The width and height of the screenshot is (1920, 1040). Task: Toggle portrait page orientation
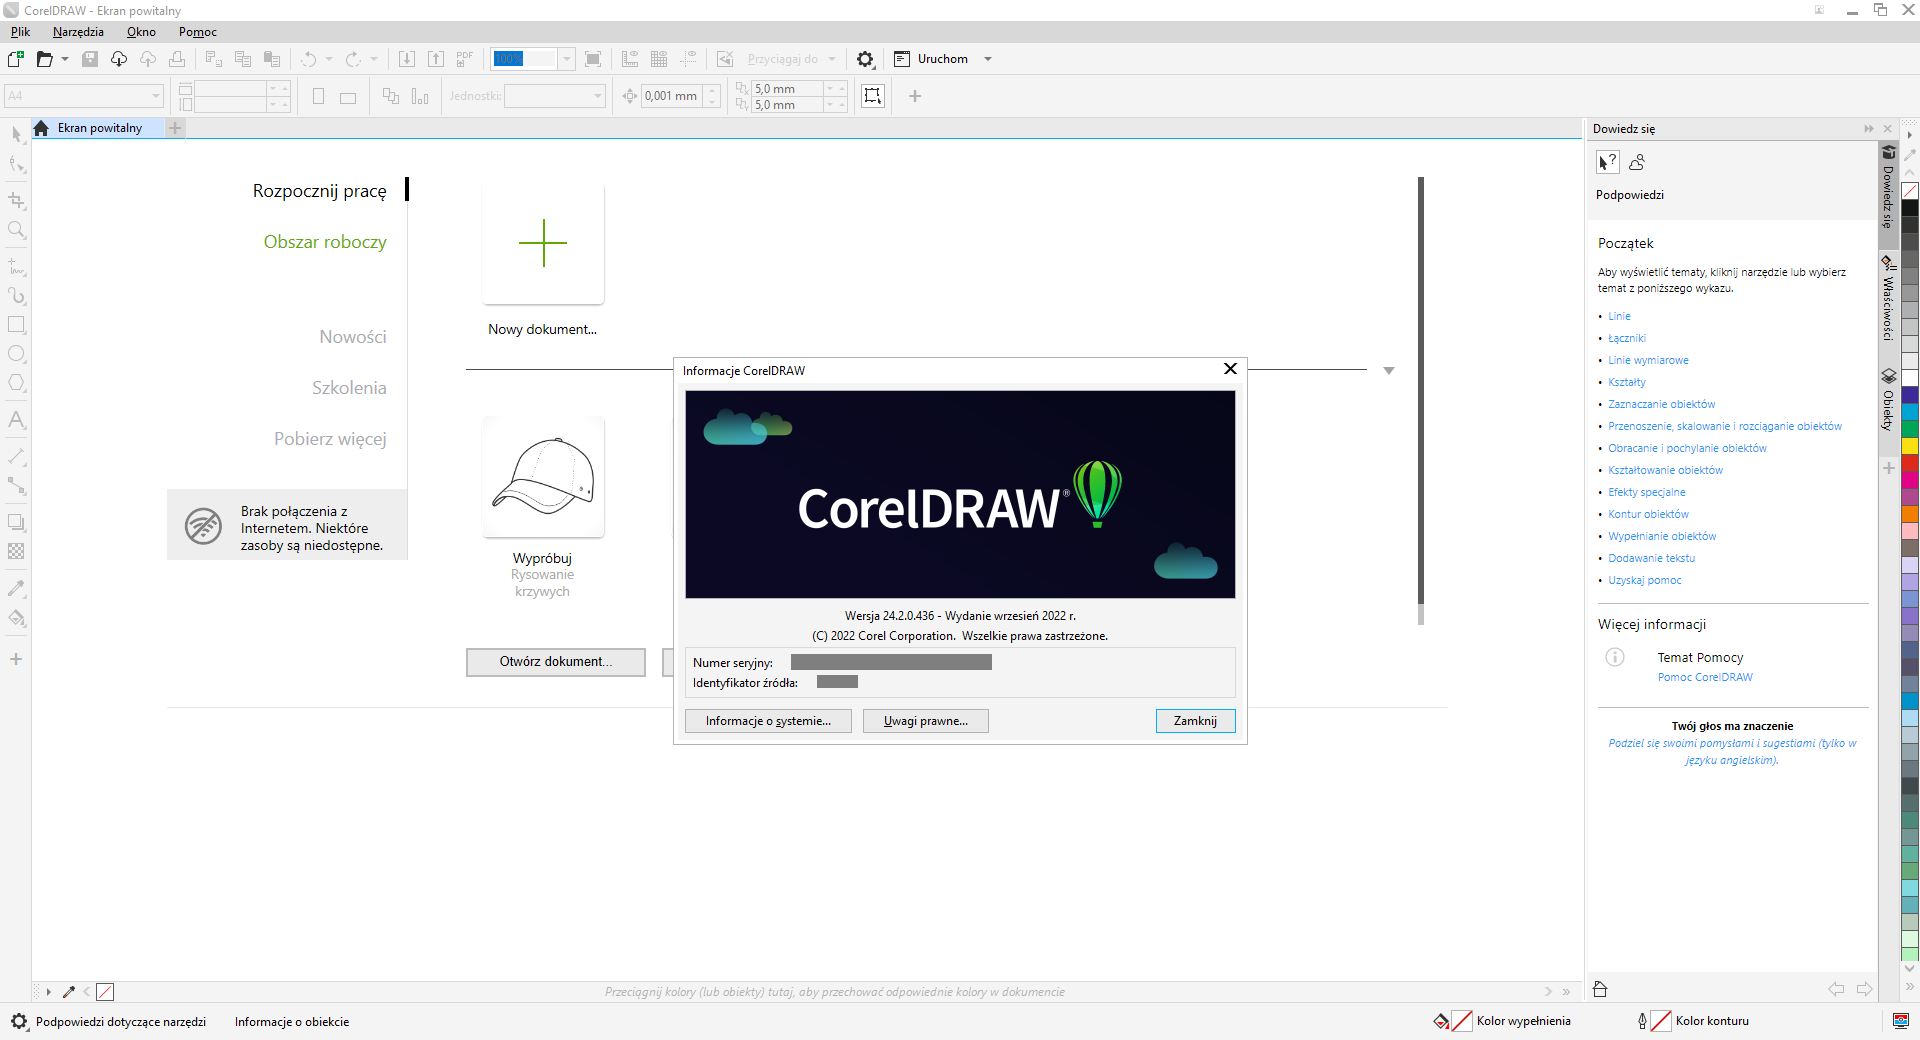[318, 96]
